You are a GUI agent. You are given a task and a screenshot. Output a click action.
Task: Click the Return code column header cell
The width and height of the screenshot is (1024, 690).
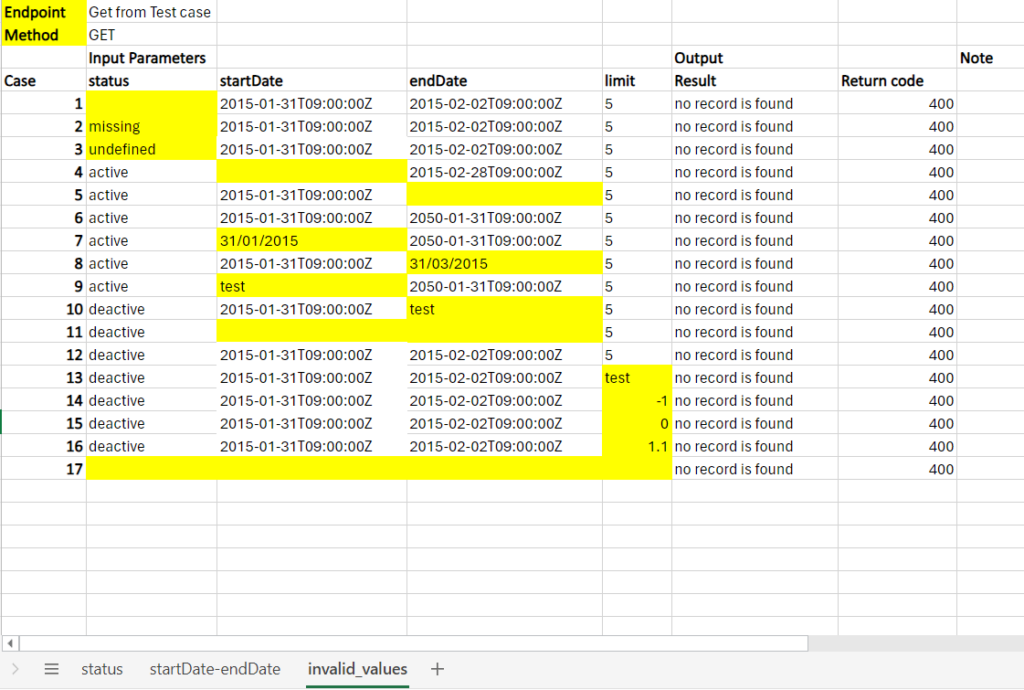pyautogui.click(x=896, y=81)
